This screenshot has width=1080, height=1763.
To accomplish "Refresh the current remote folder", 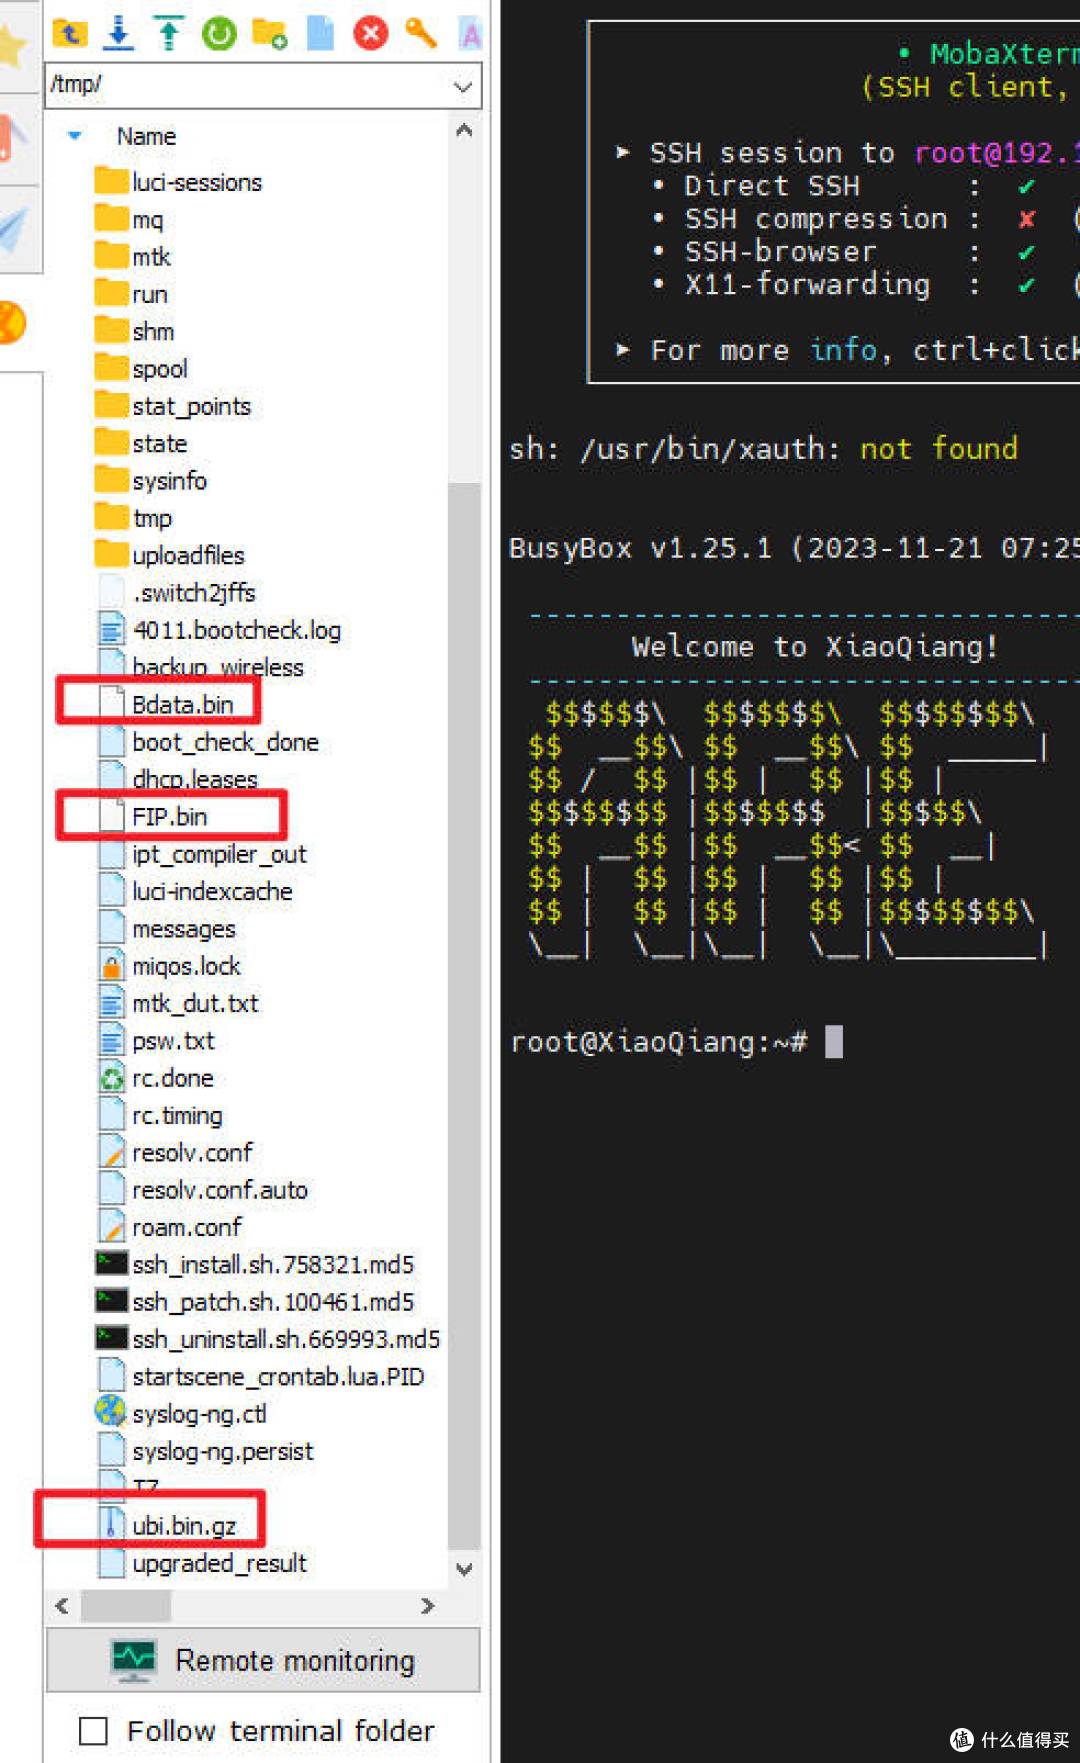I will pyautogui.click(x=219, y=34).
